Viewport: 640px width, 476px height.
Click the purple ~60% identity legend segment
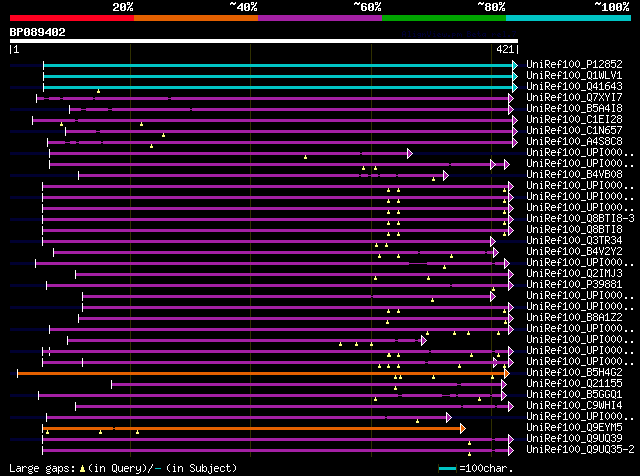[x=320, y=18]
